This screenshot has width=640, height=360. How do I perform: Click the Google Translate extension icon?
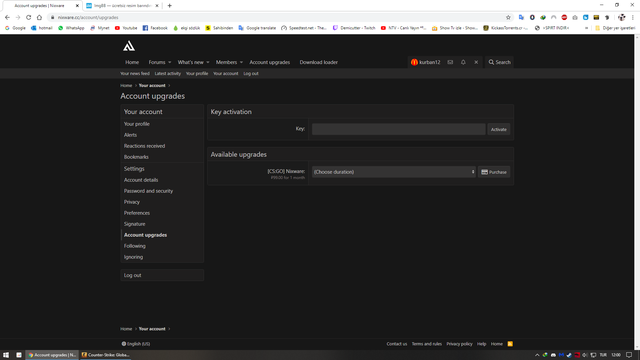[x=521, y=18]
